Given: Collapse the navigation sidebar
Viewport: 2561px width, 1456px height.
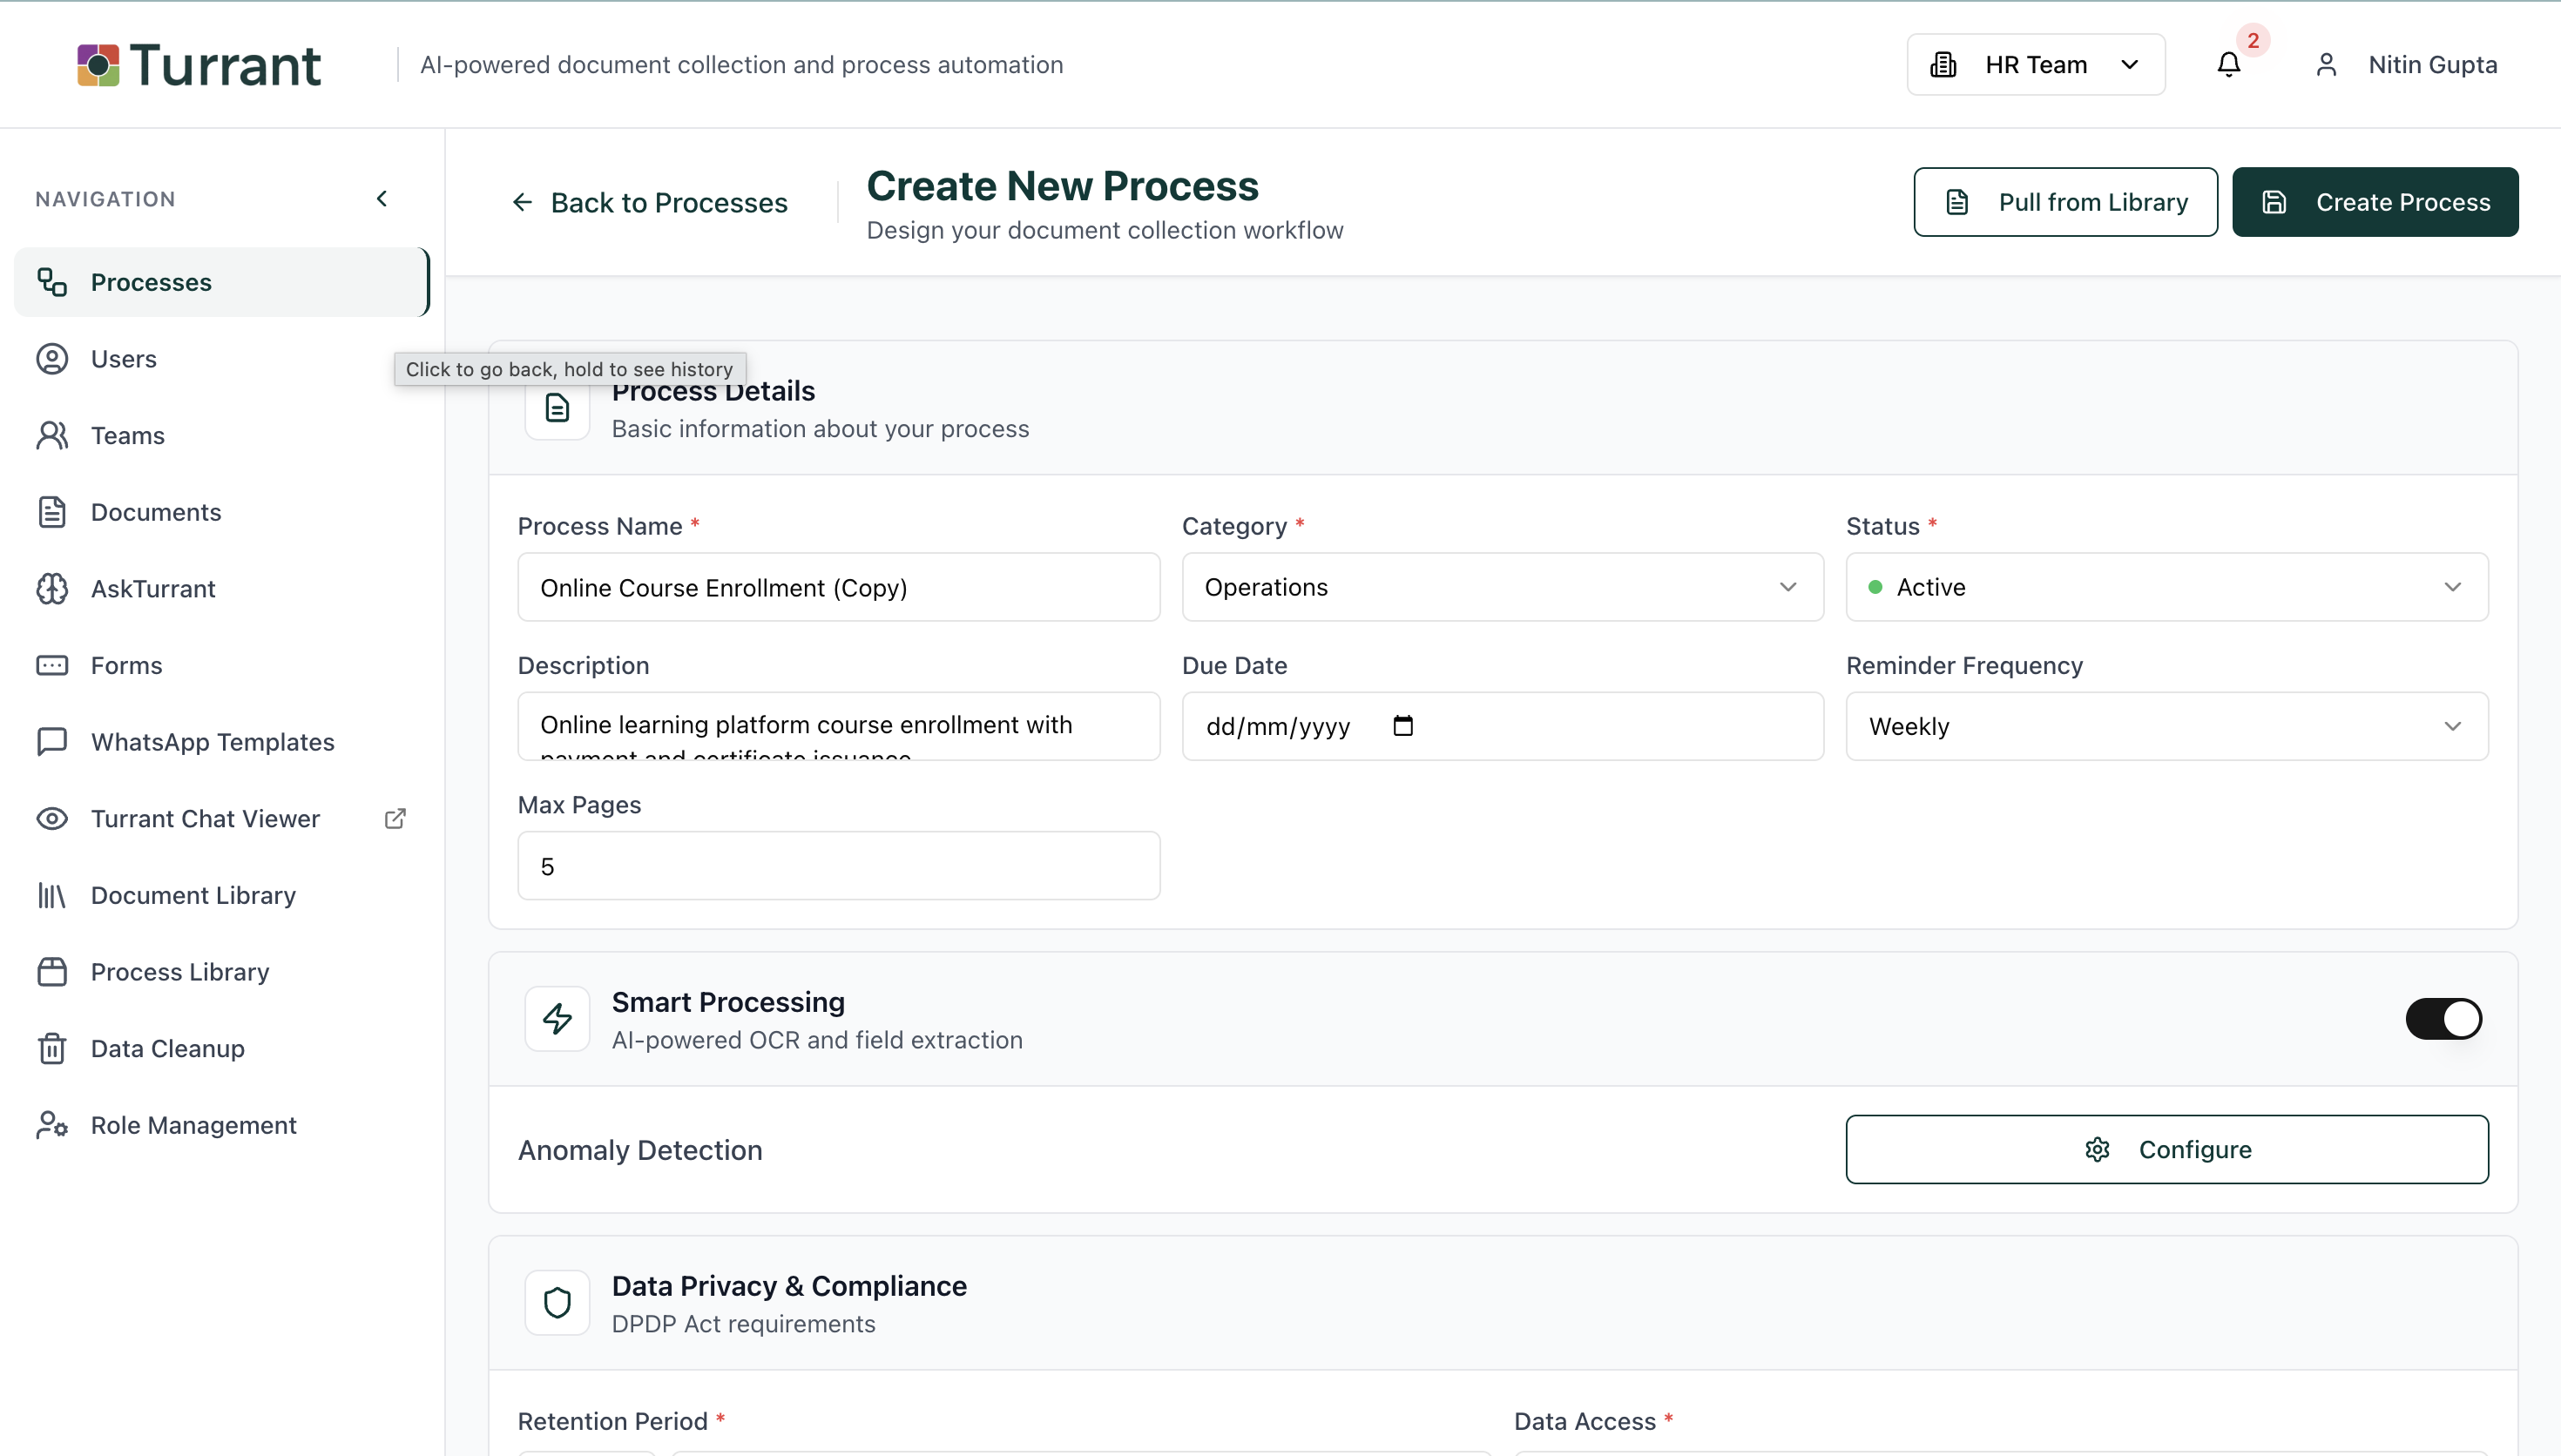Looking at the screenshot, I should [x=382, y=198].
